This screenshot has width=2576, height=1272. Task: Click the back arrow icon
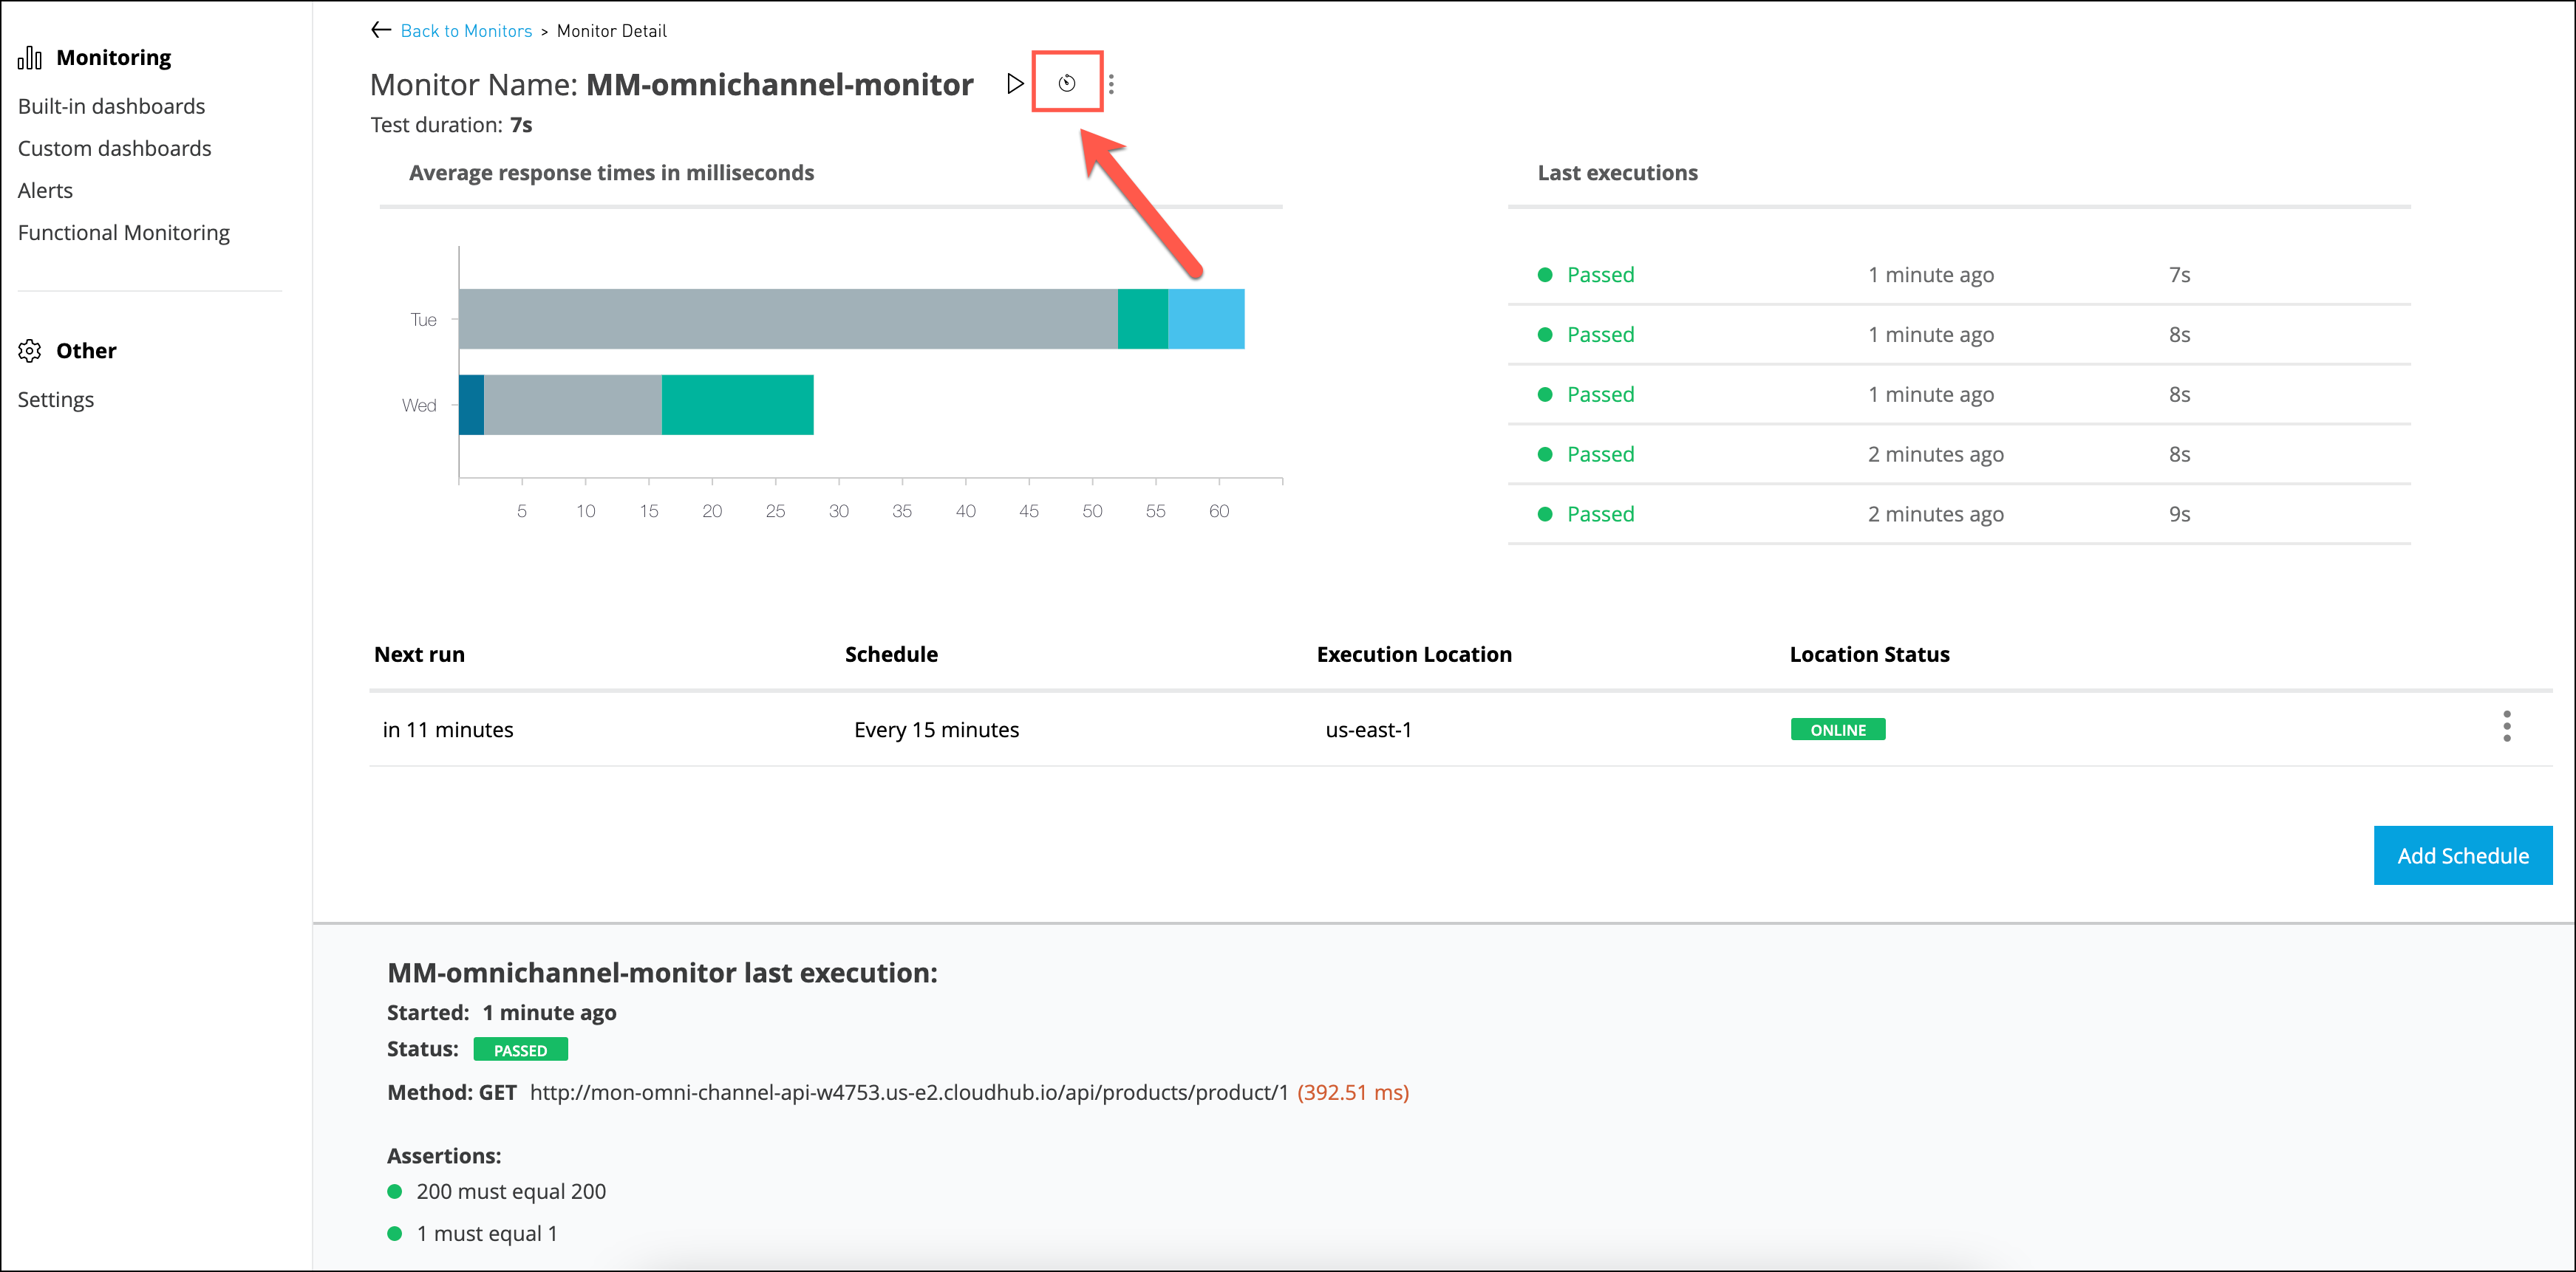coord(380,30)
